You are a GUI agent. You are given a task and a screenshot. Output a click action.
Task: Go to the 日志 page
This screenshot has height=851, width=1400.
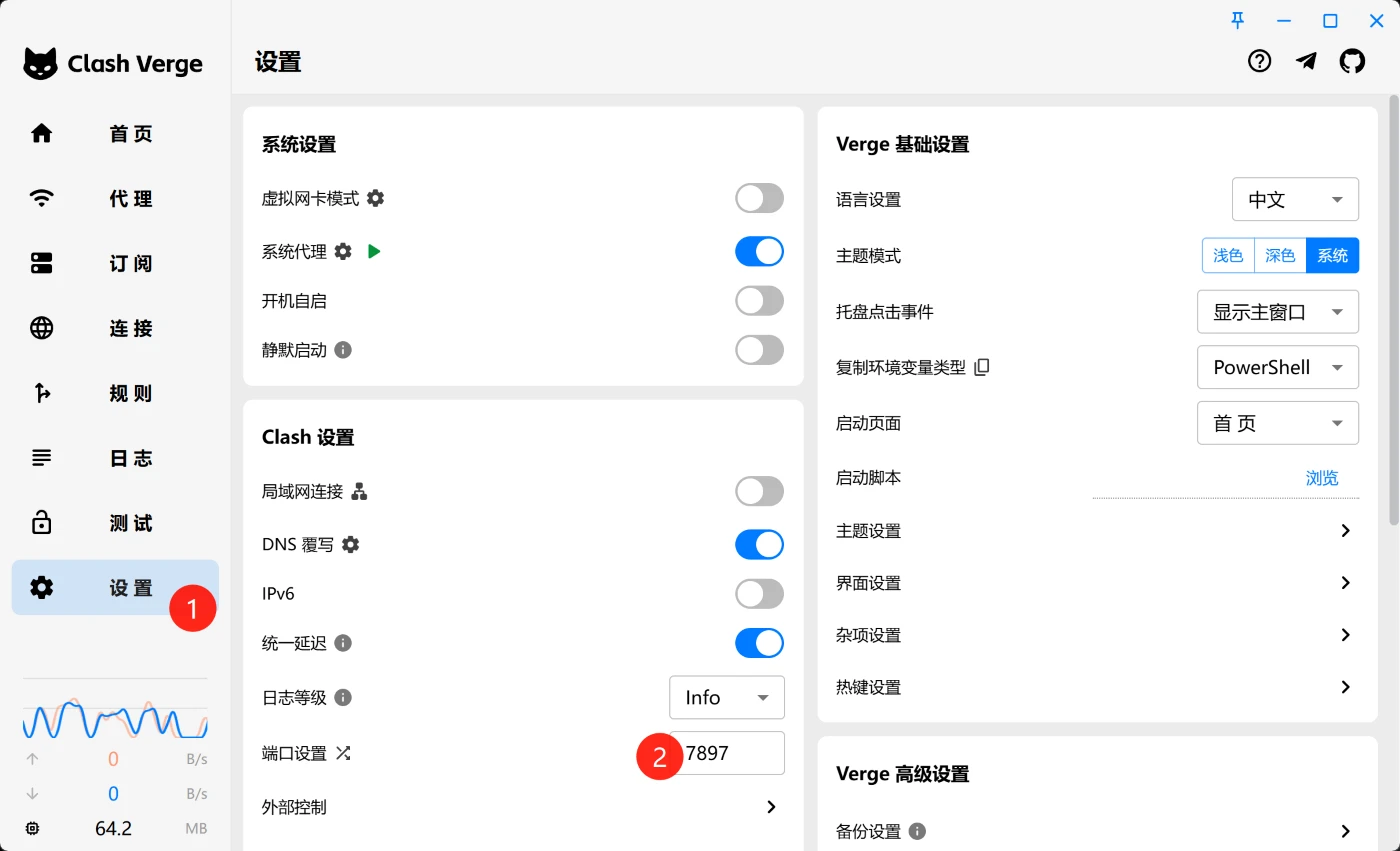tap(115, 458)
